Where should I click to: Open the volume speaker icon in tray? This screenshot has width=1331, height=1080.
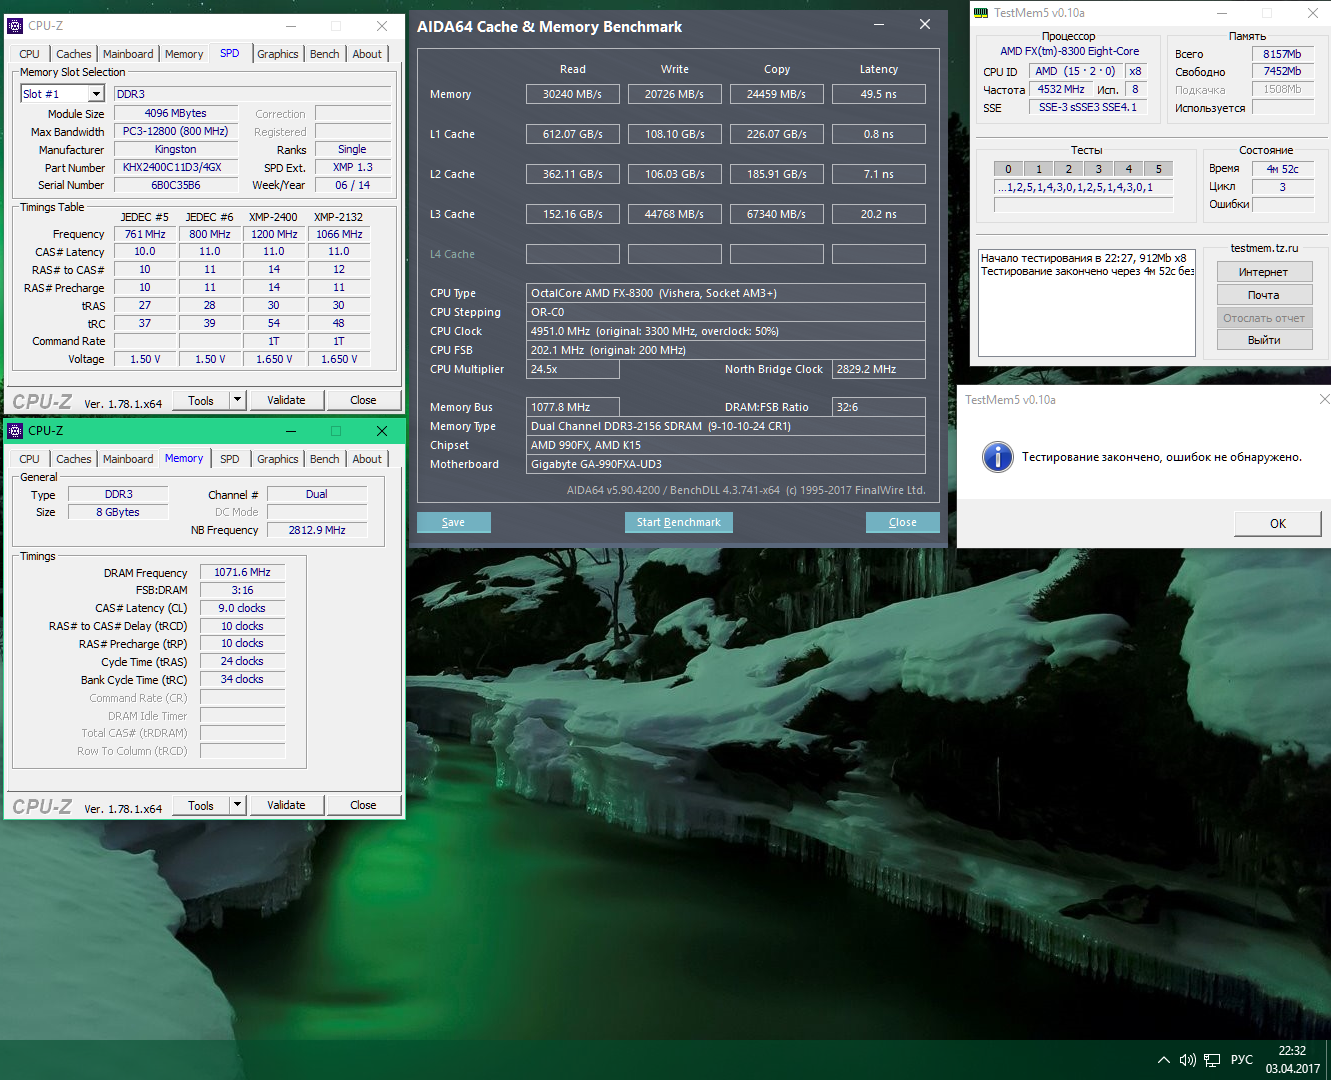click(1187, 1060)
